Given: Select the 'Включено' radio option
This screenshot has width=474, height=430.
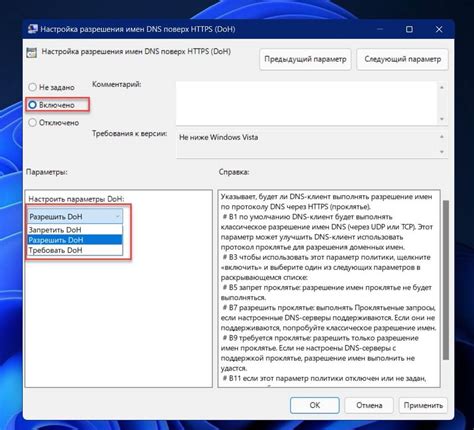Looking at the screenshot, I should [32, 105].
